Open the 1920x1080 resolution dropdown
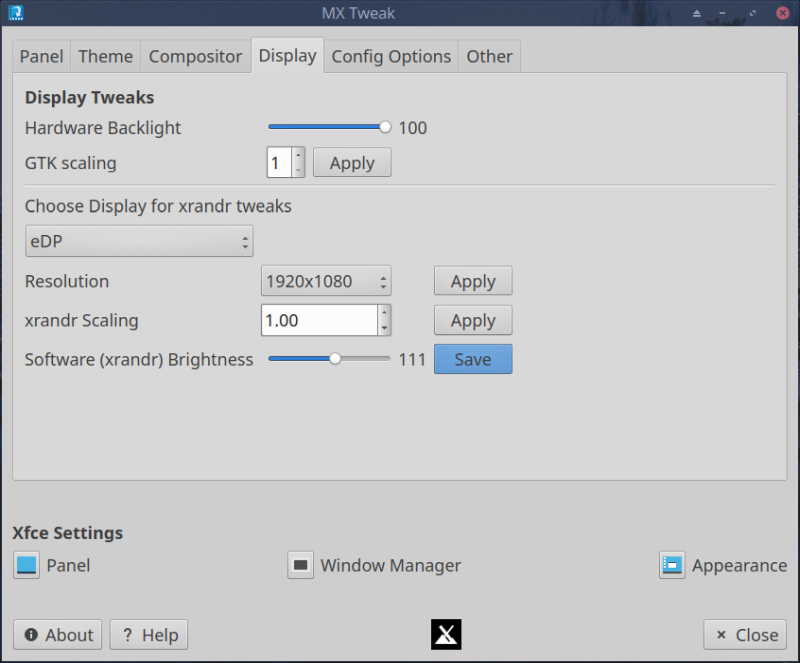Image resolution: width=800 pixels, height=663 pixels. [x=326, y=281]
